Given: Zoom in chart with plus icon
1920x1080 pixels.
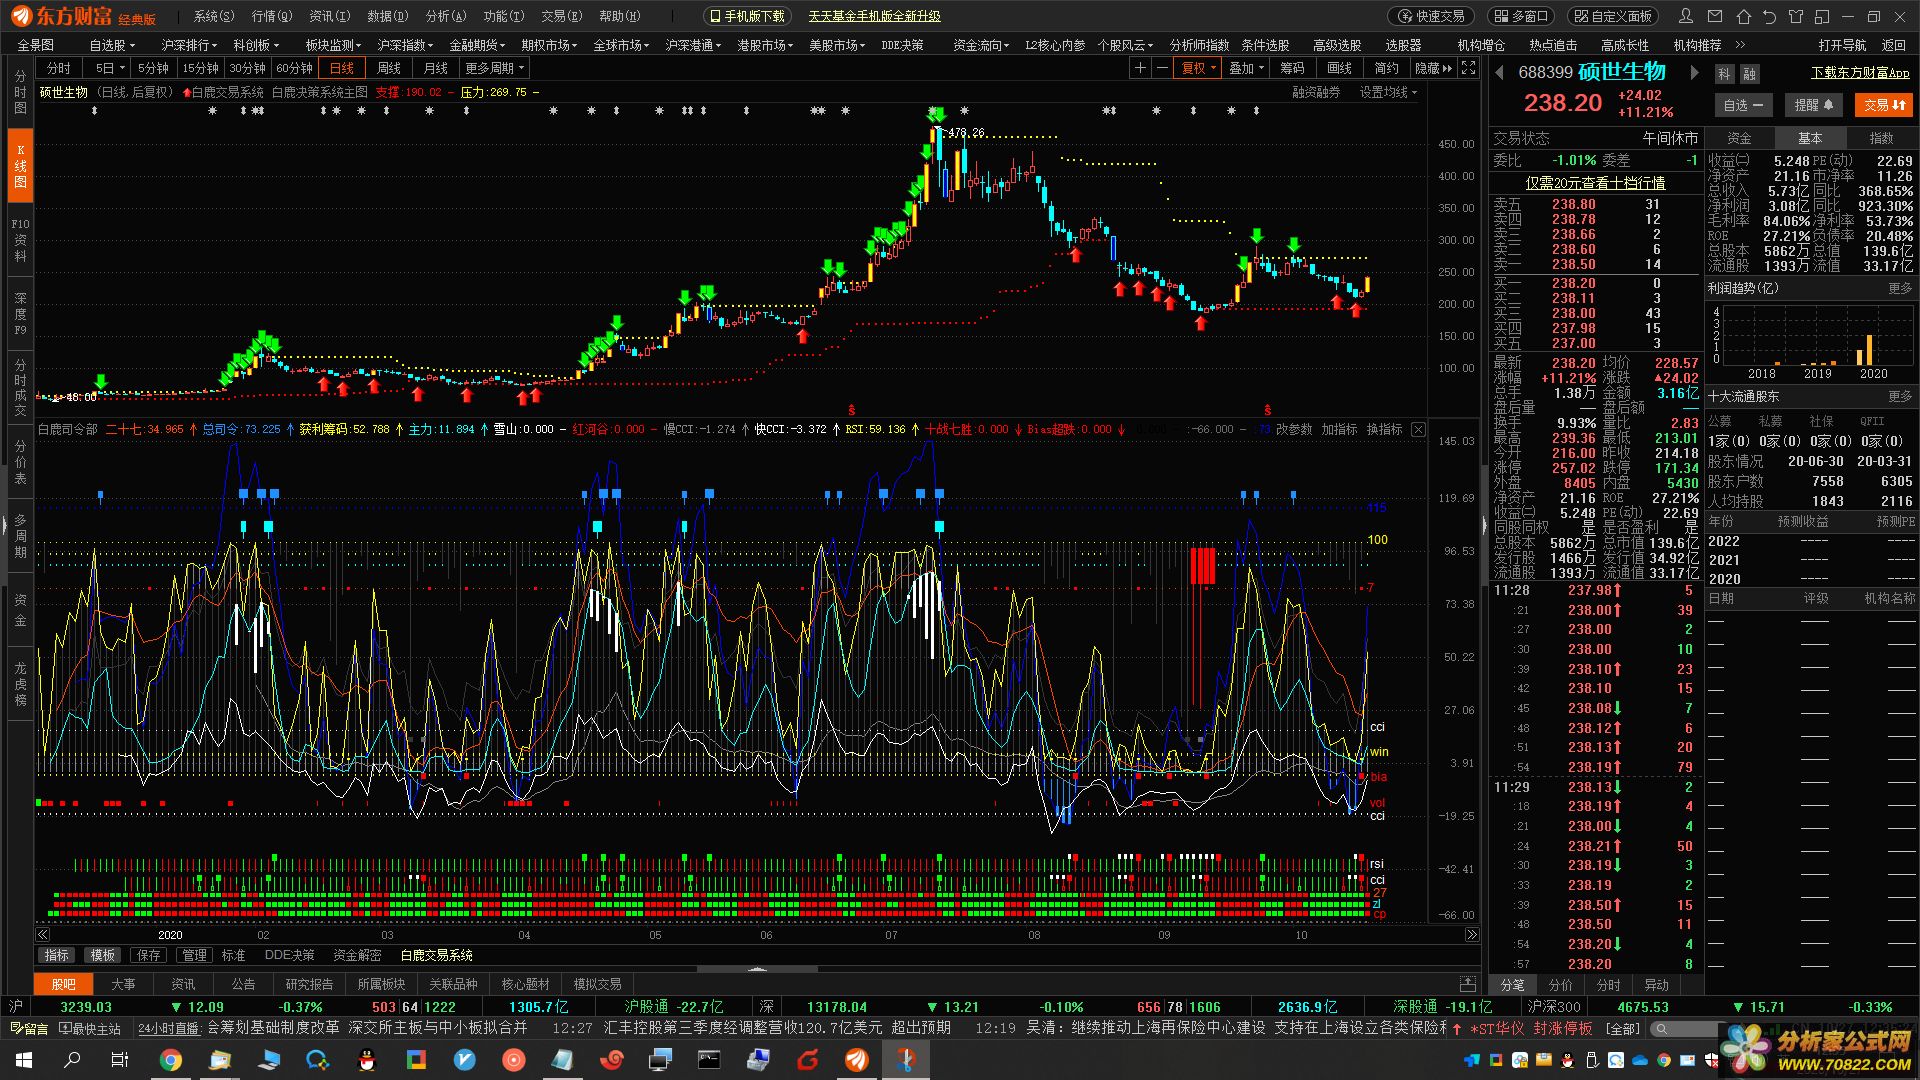Looking at the screenshot, I should pyautogui.click(x=1140, y=68).
